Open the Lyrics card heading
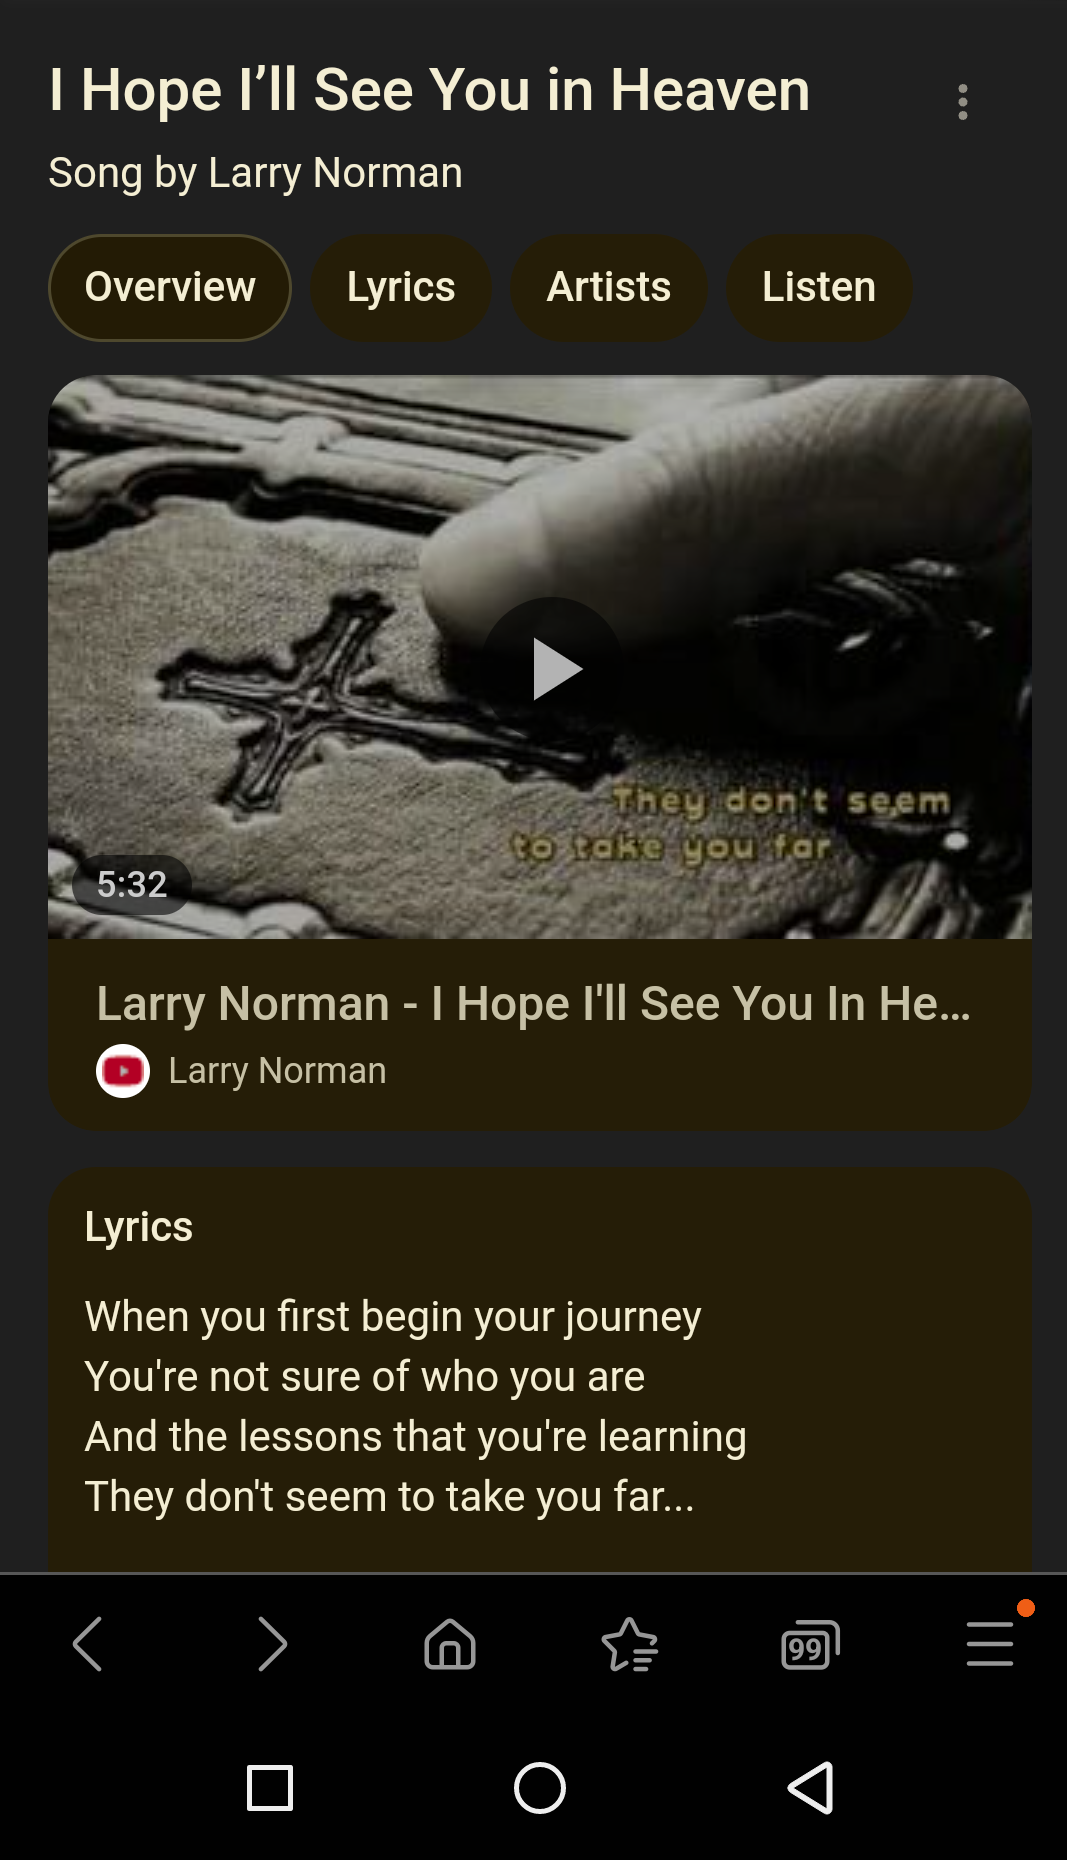Screen dimensions: 1067x1860 pos(139,1227)
